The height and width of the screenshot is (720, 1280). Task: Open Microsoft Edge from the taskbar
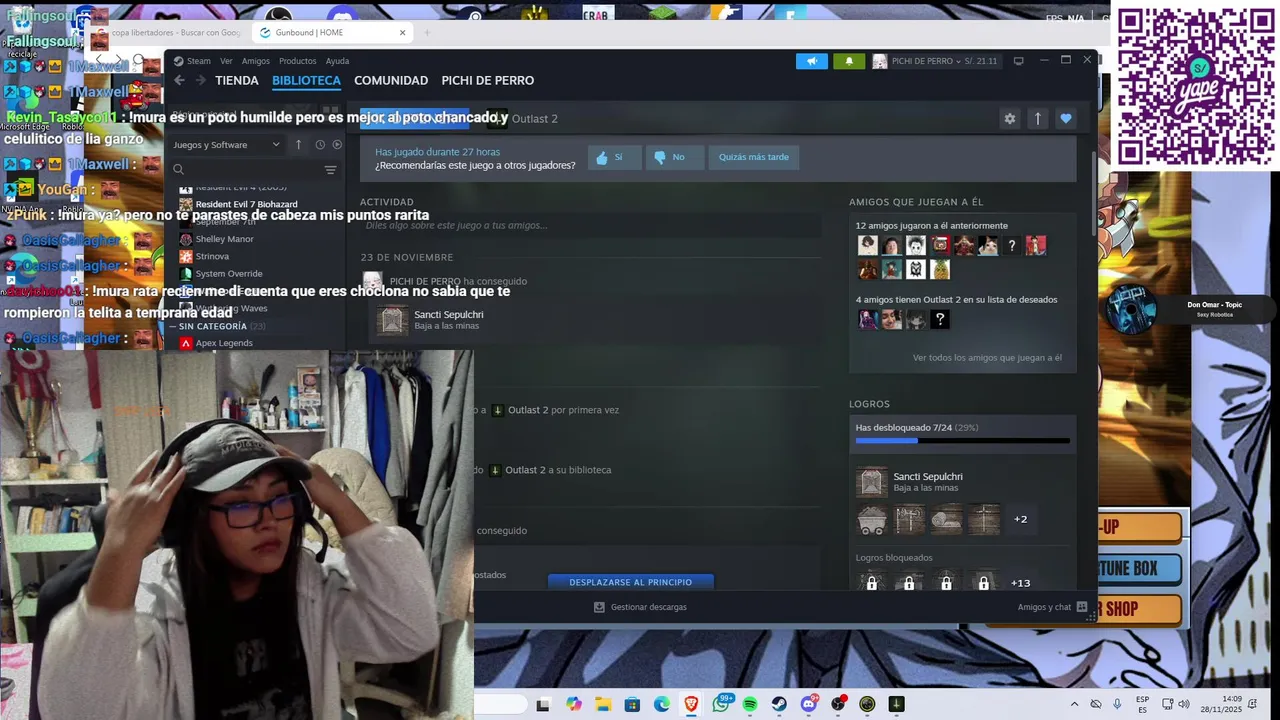pyautogui.click(x=662, y=705)
